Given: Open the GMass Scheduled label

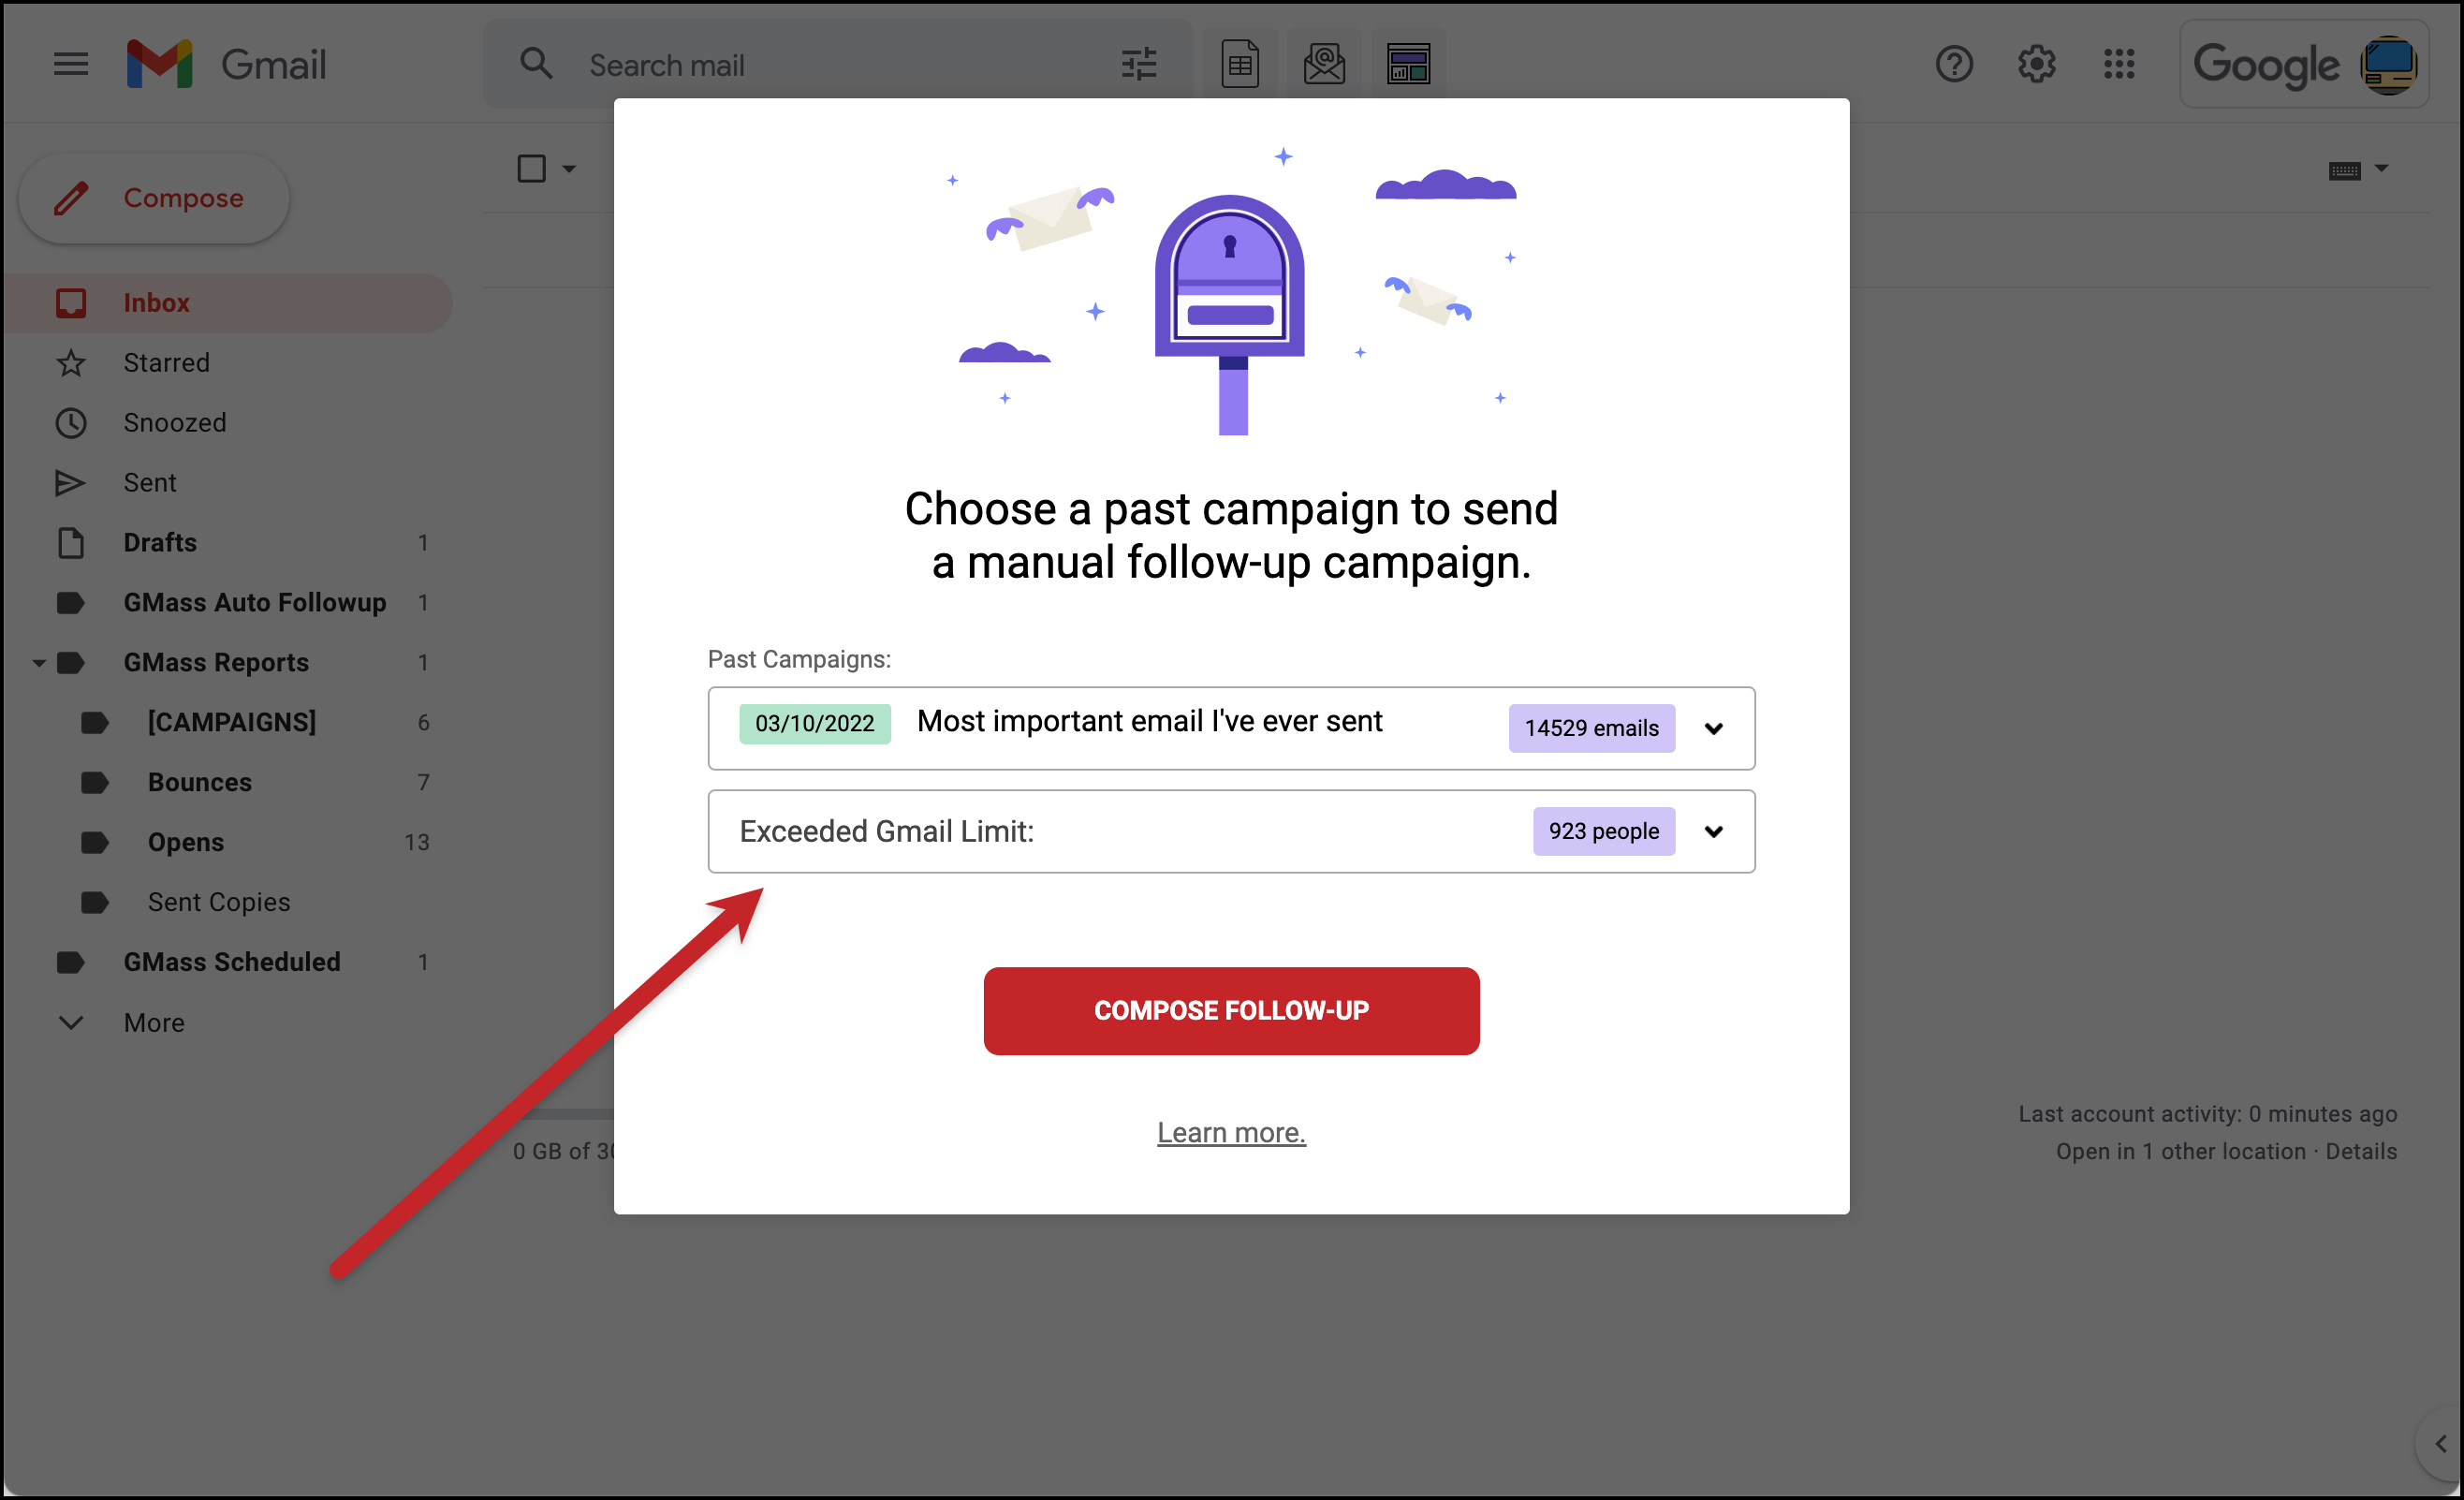Looking at the screenshot, I should [x=230, y=962].
